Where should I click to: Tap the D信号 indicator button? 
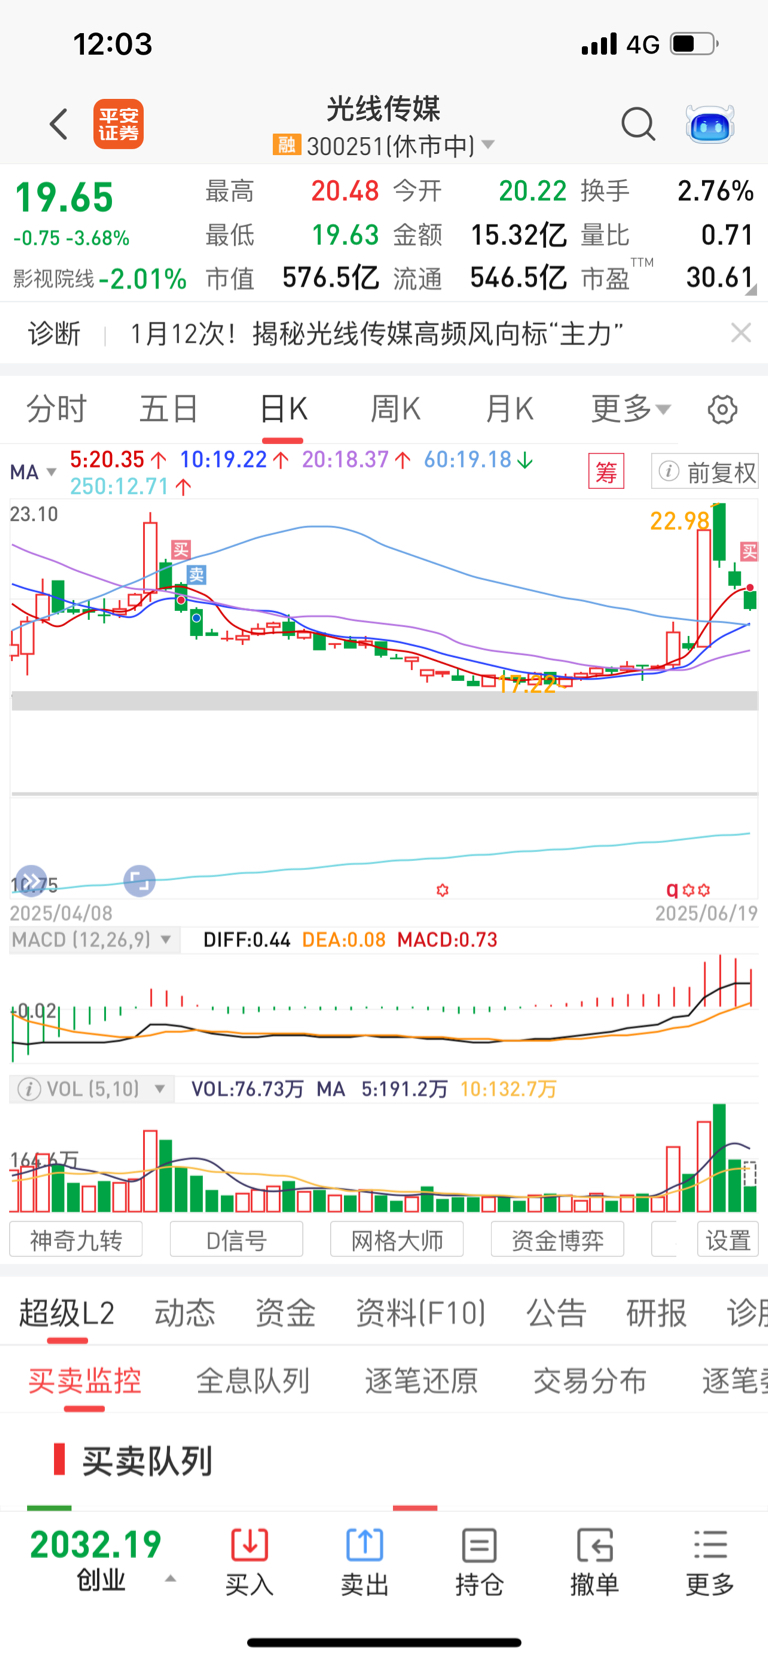[236, 1240]
